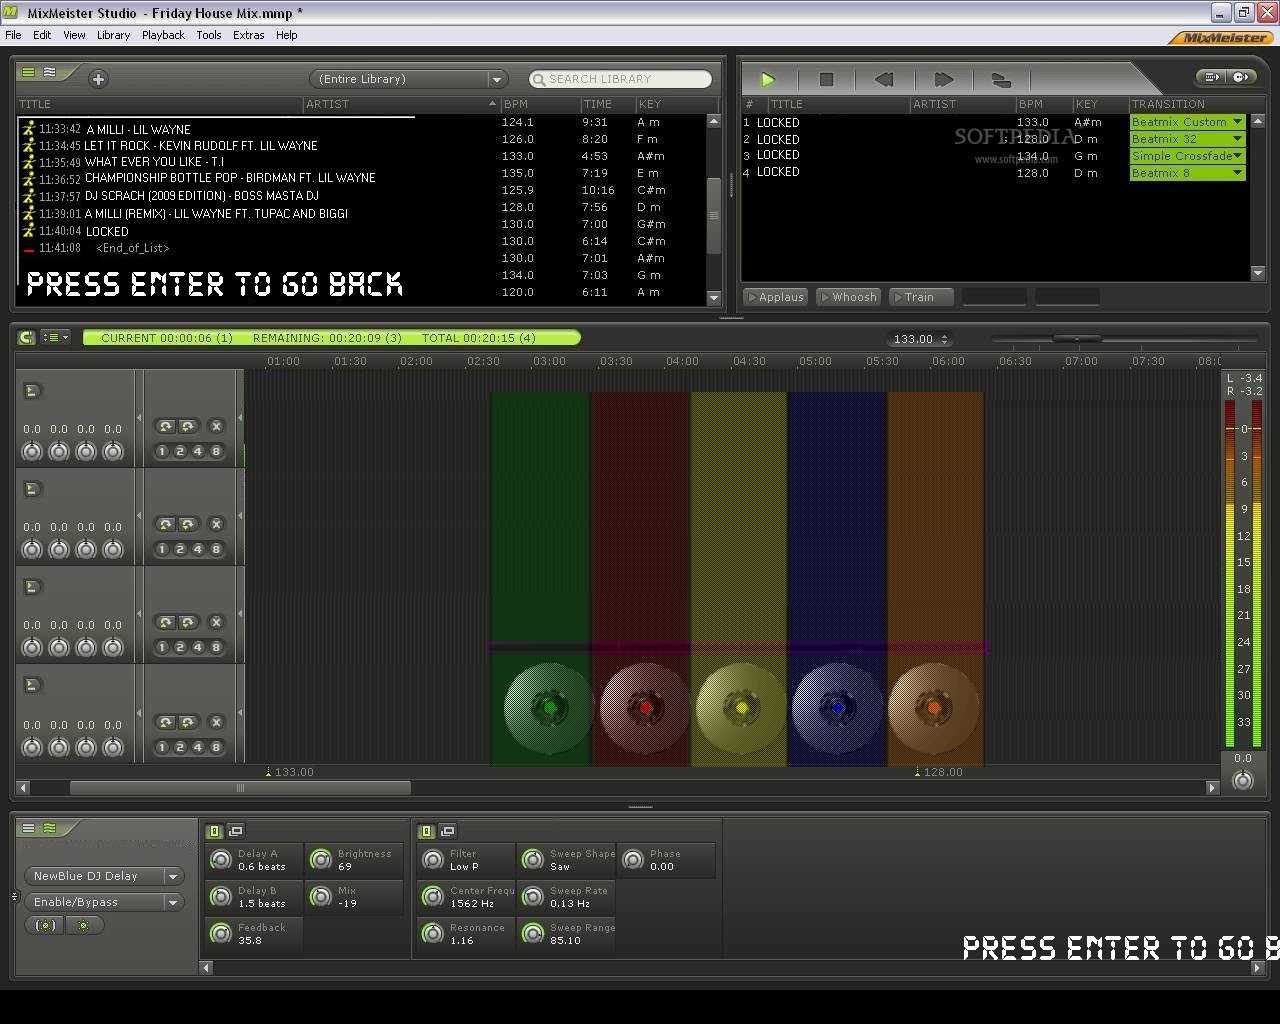Click the detach window icon on the filter effect

click(448, 831)
